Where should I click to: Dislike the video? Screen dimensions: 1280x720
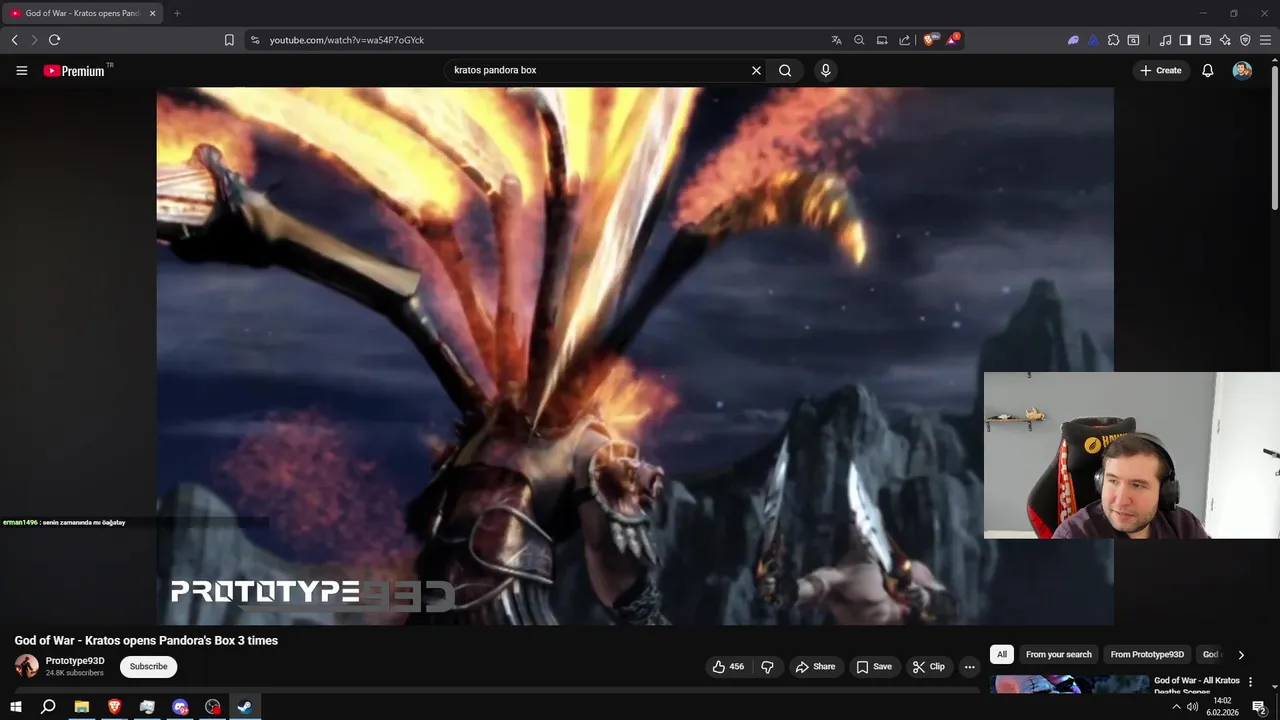tap(767, 667)
